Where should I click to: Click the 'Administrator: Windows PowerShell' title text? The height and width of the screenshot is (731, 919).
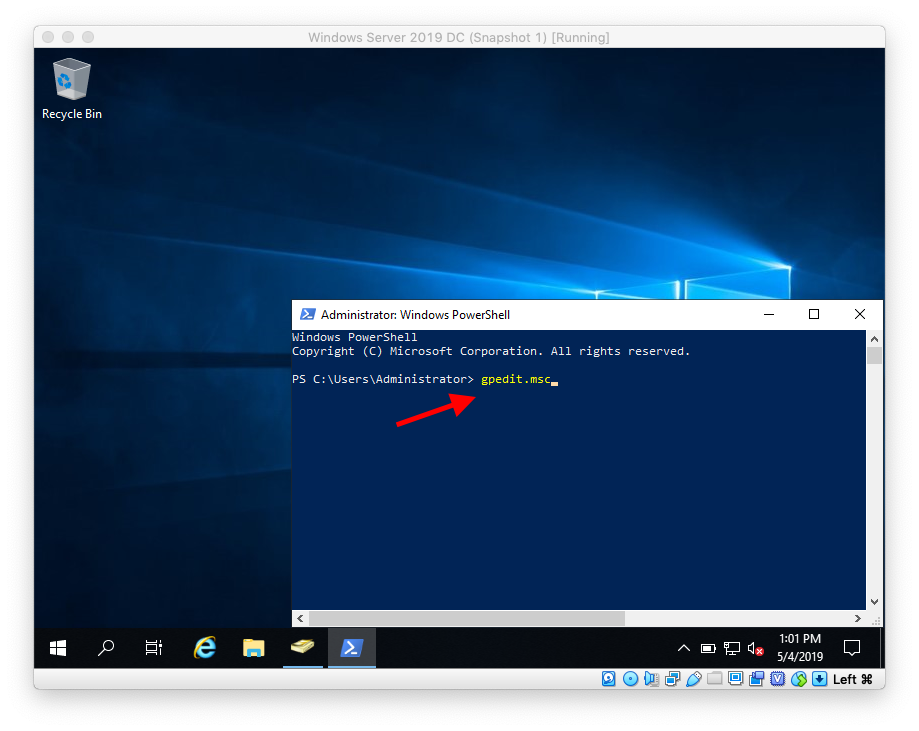tap(416, 315)
